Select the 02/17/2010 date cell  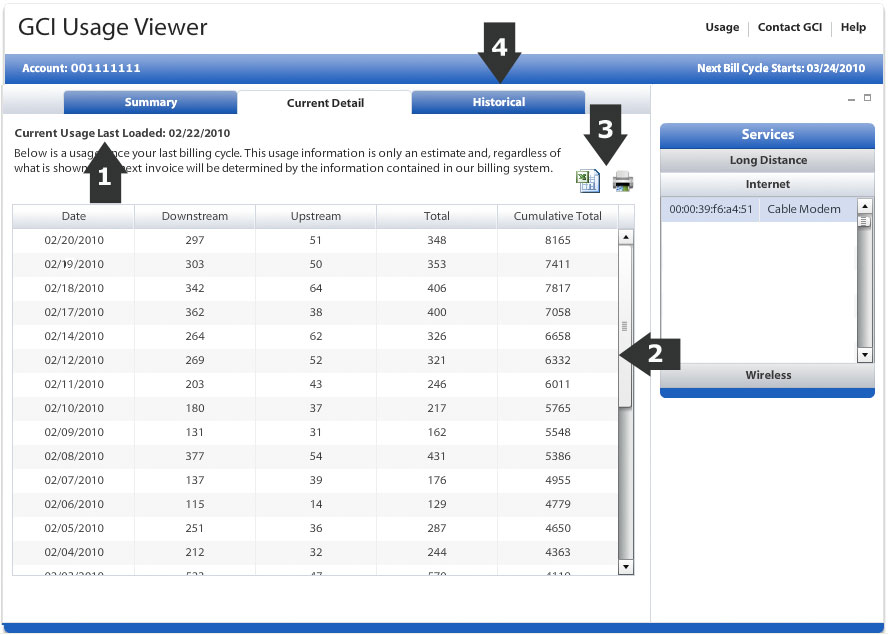74,312
